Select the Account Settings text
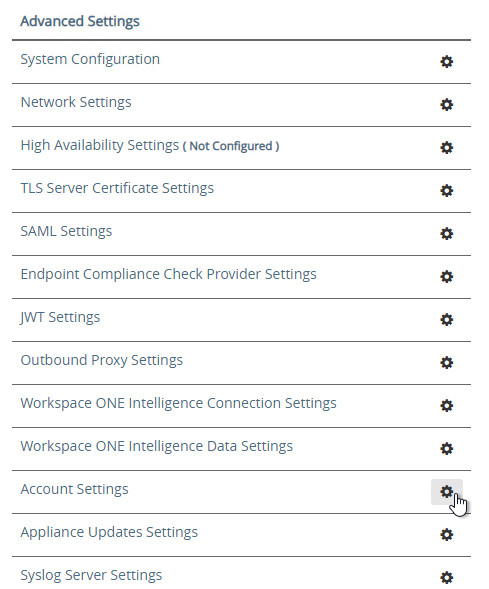The width and height of the screenshot is (489, 589). 74,489
